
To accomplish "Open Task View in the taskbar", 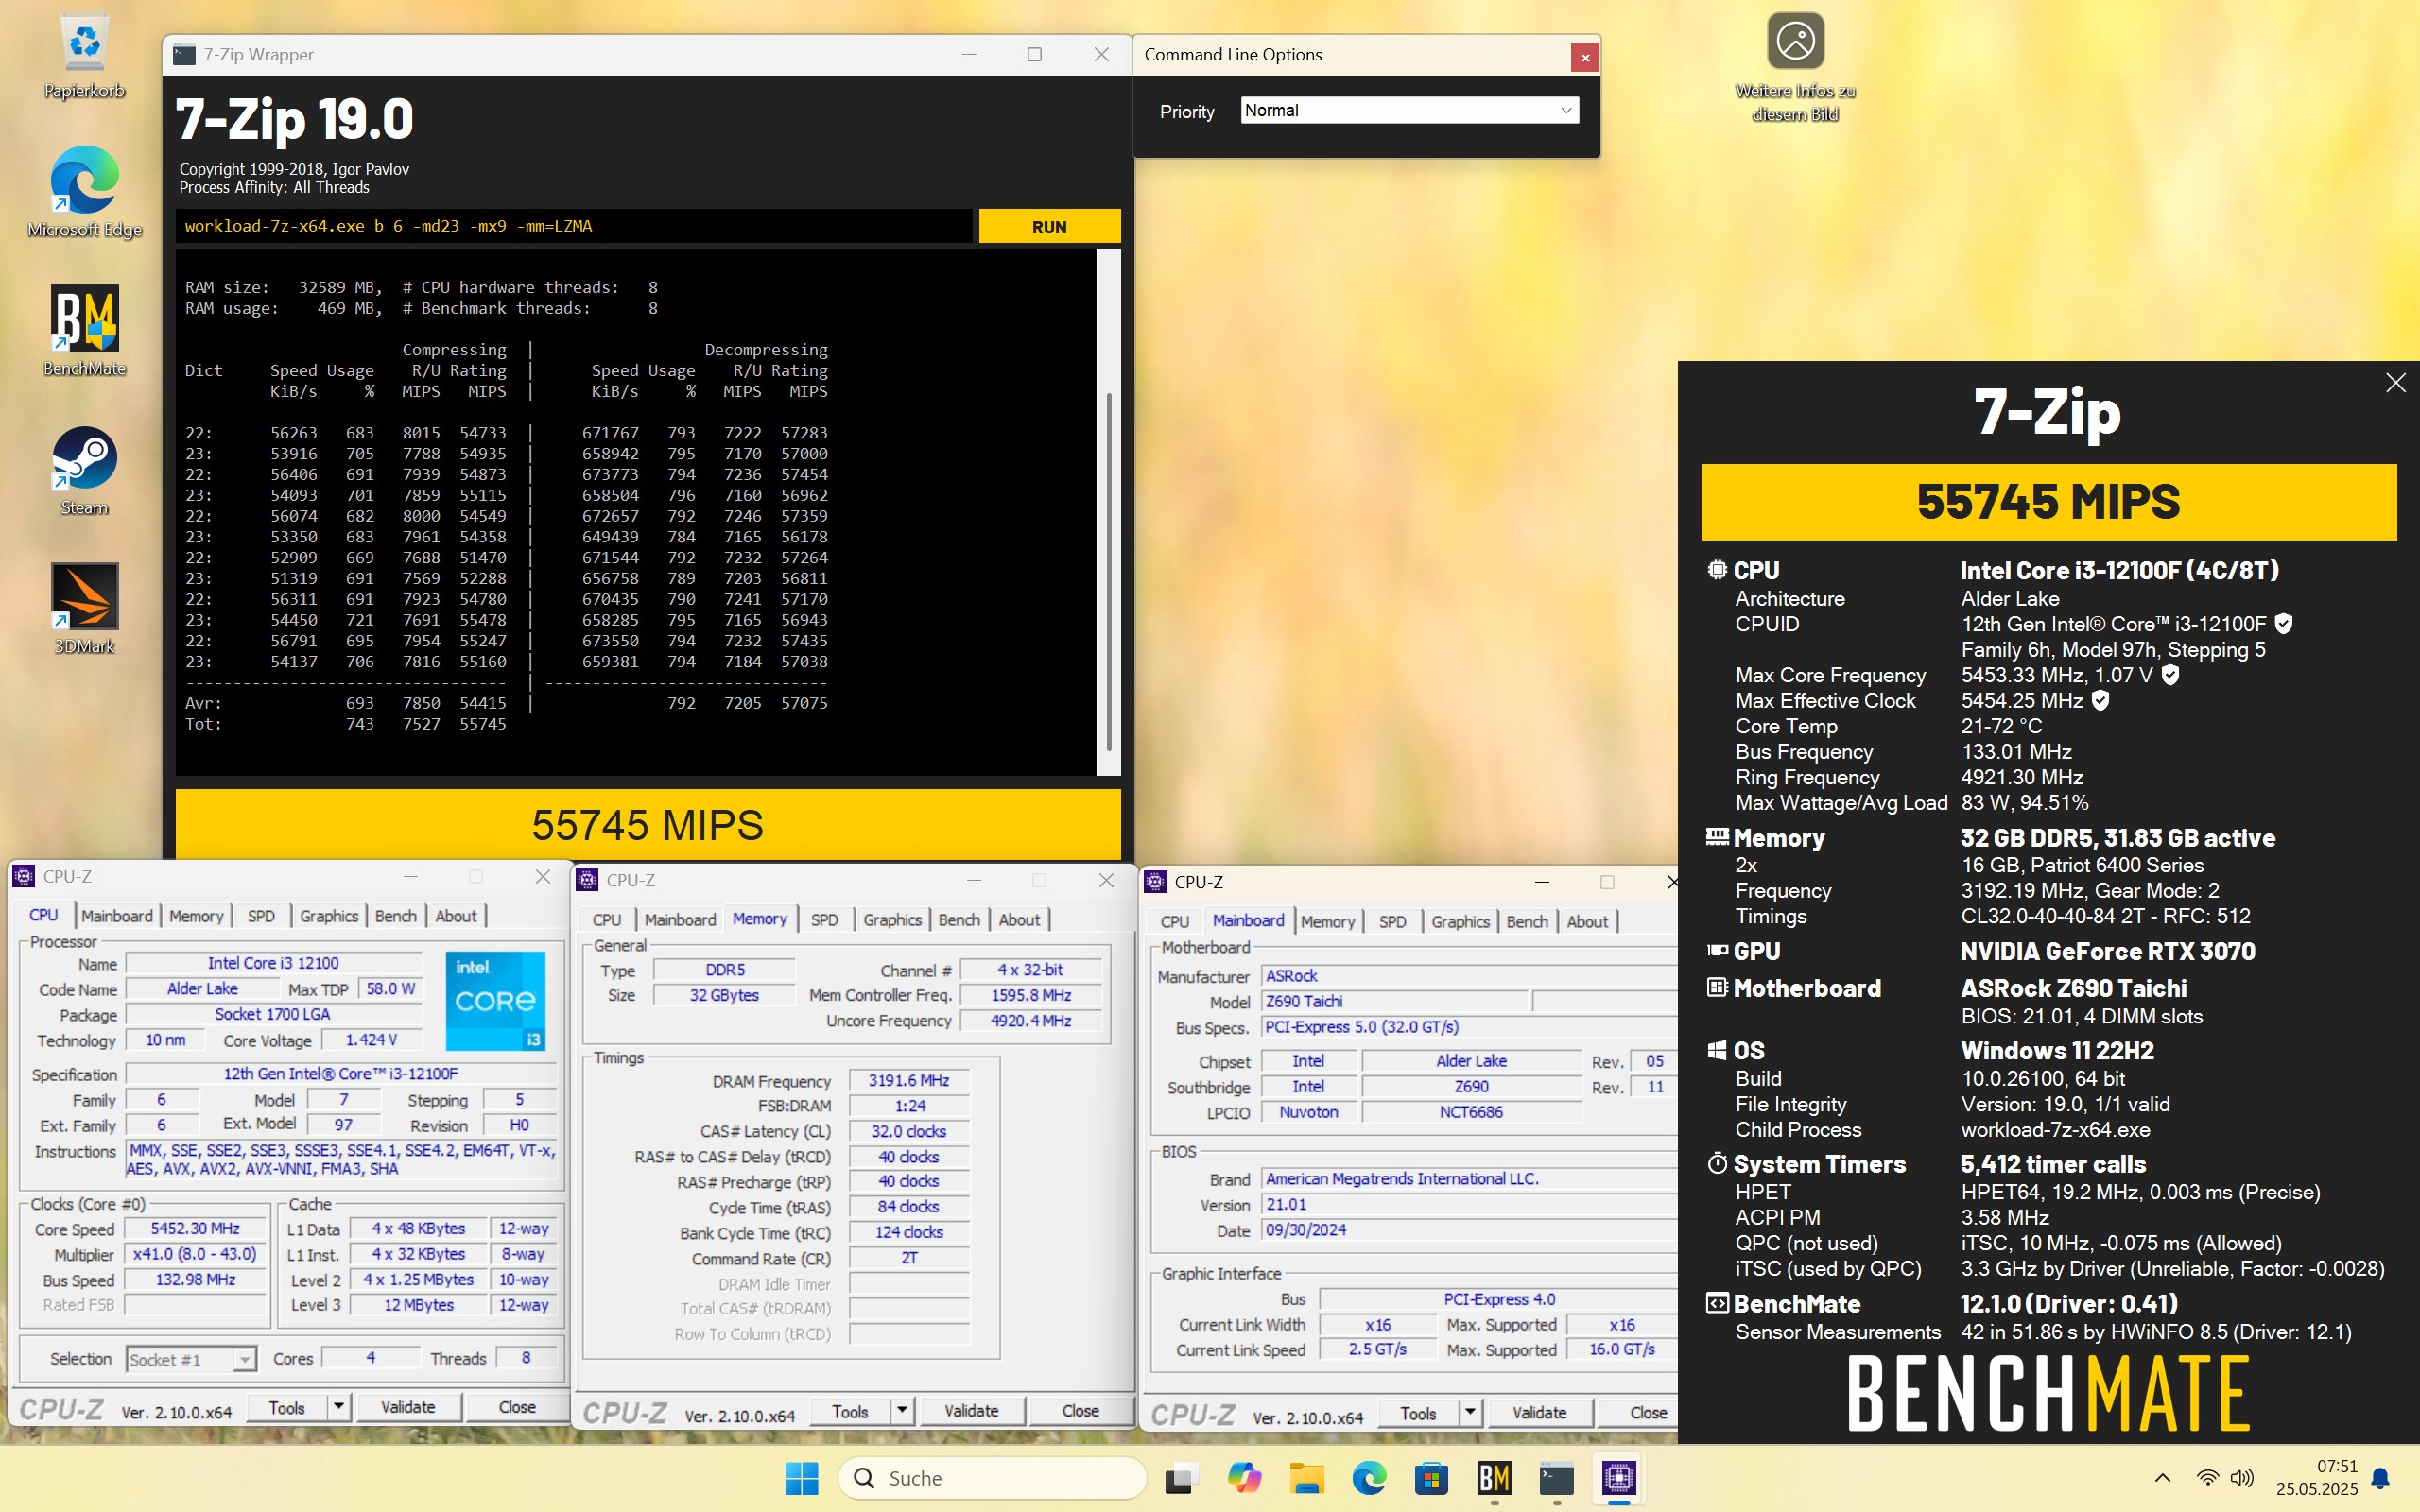I will 1181,1478.
